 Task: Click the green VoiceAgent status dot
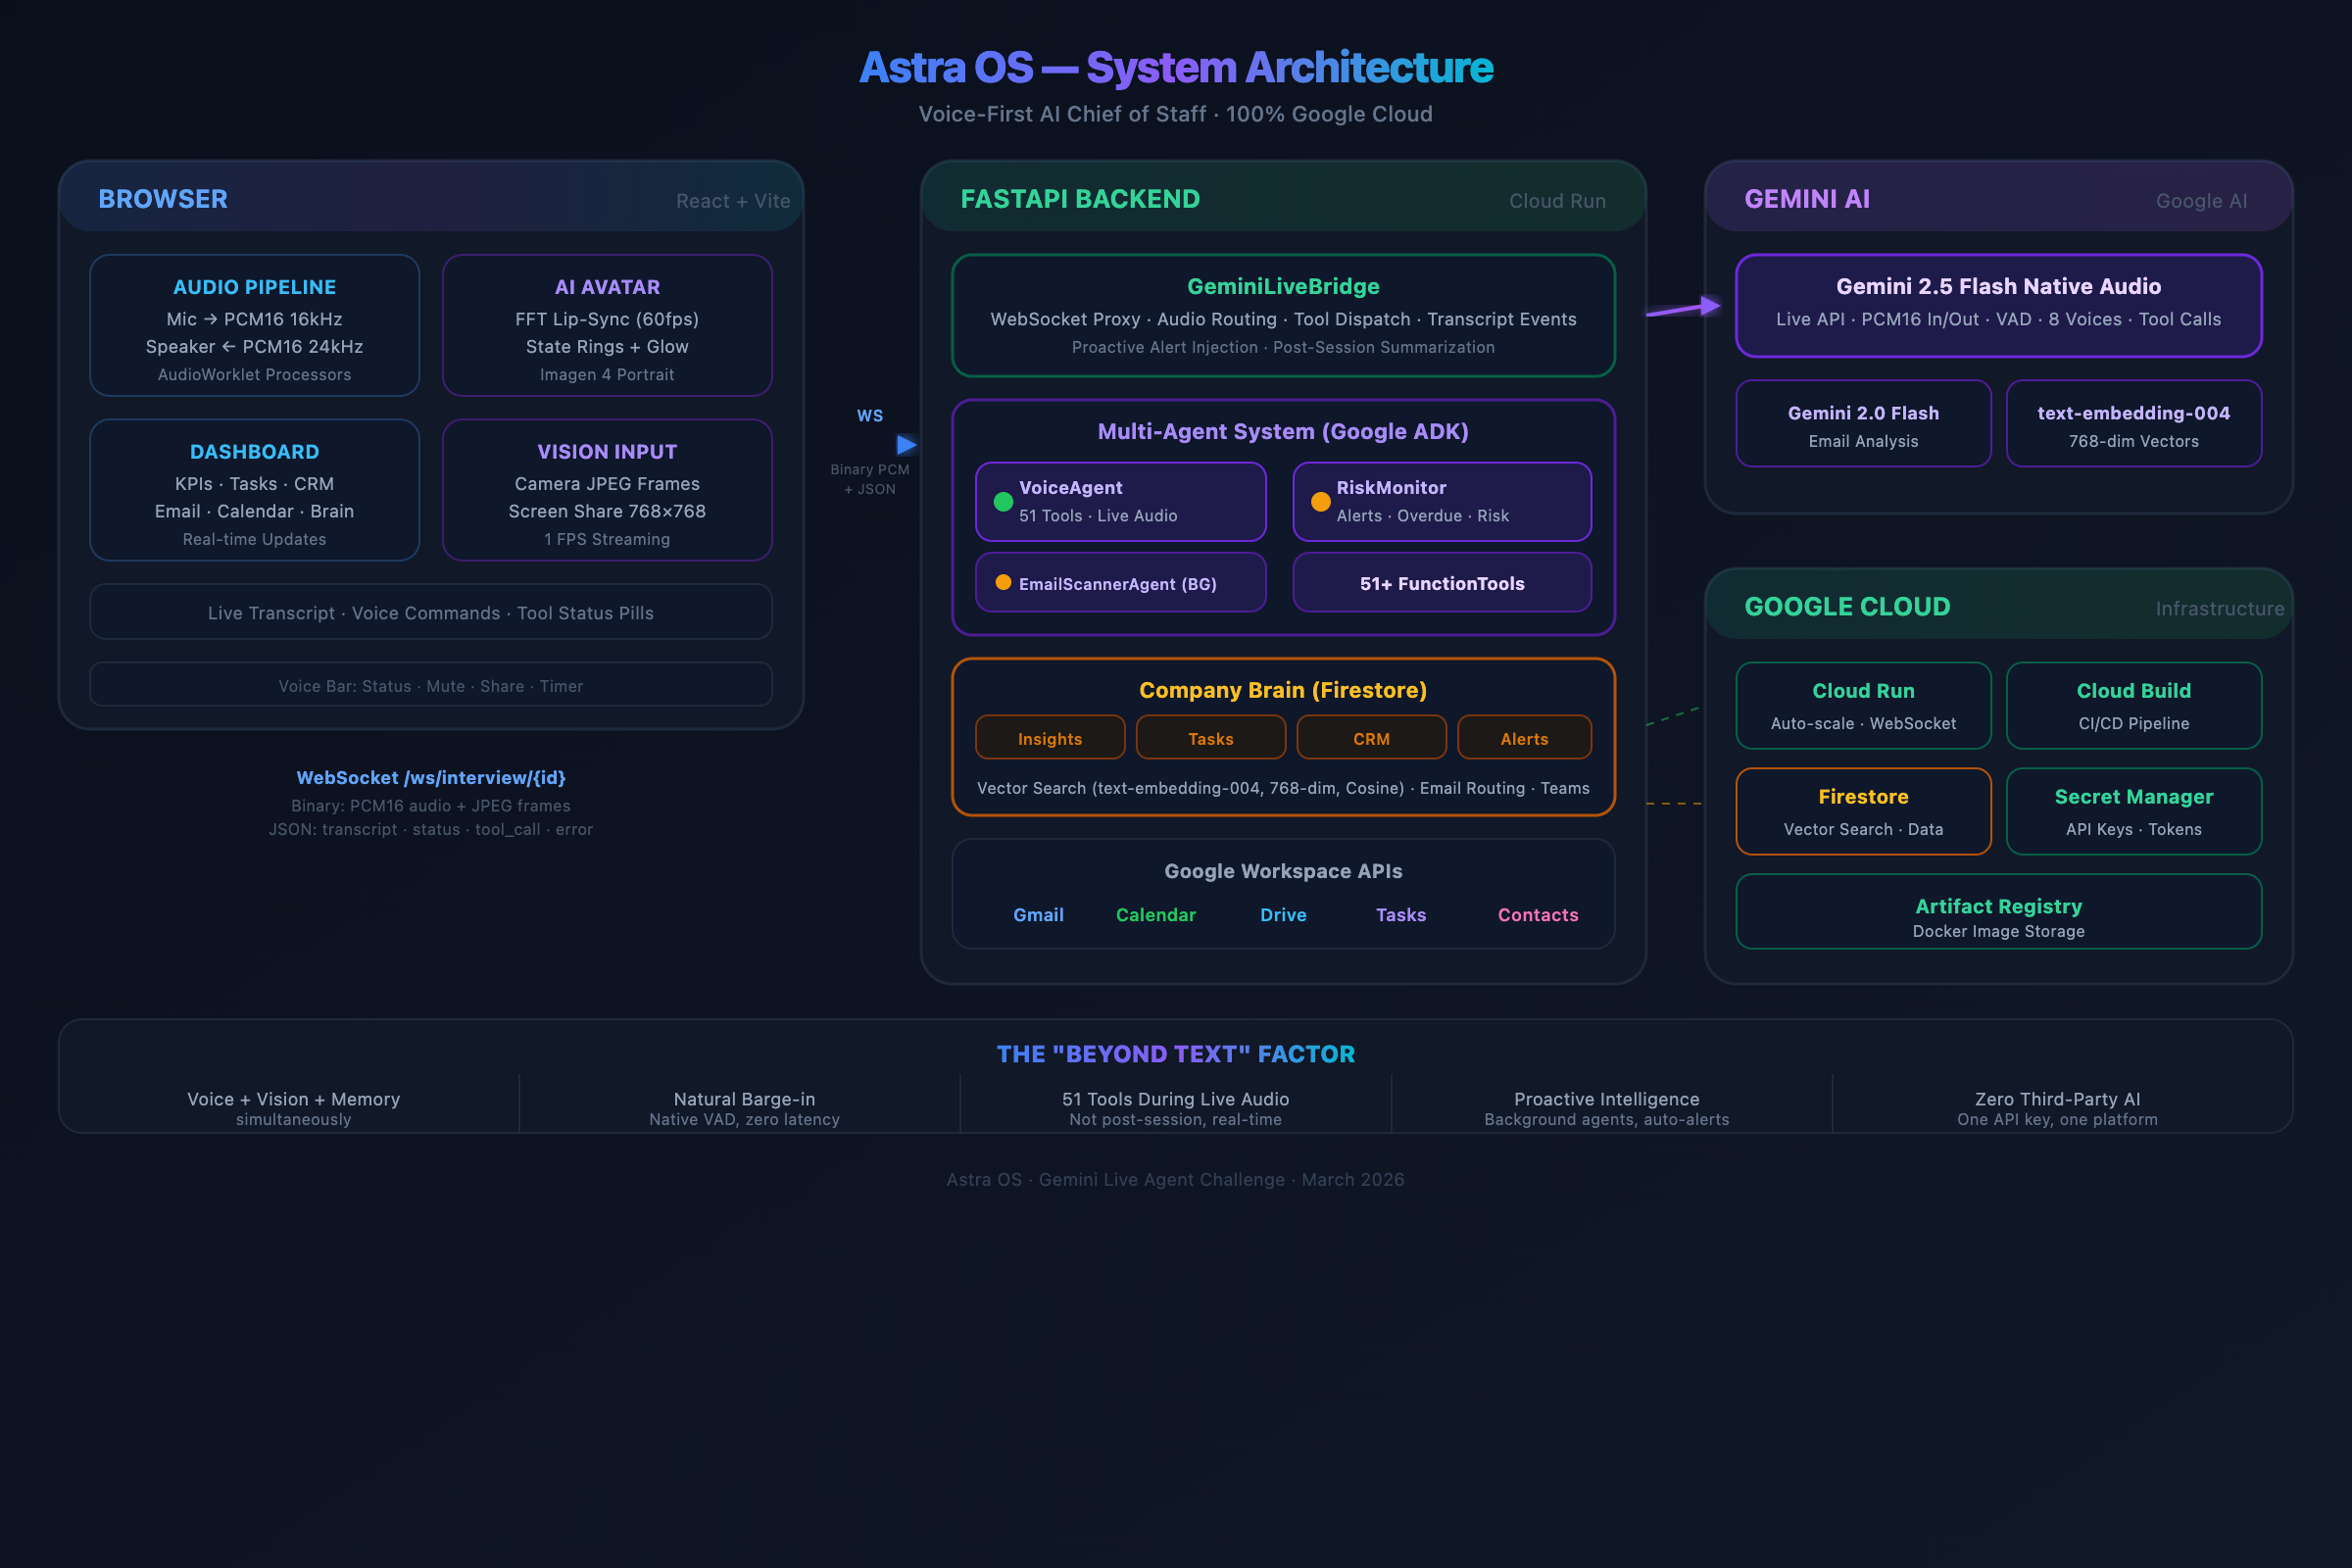tap(1003, 502)
